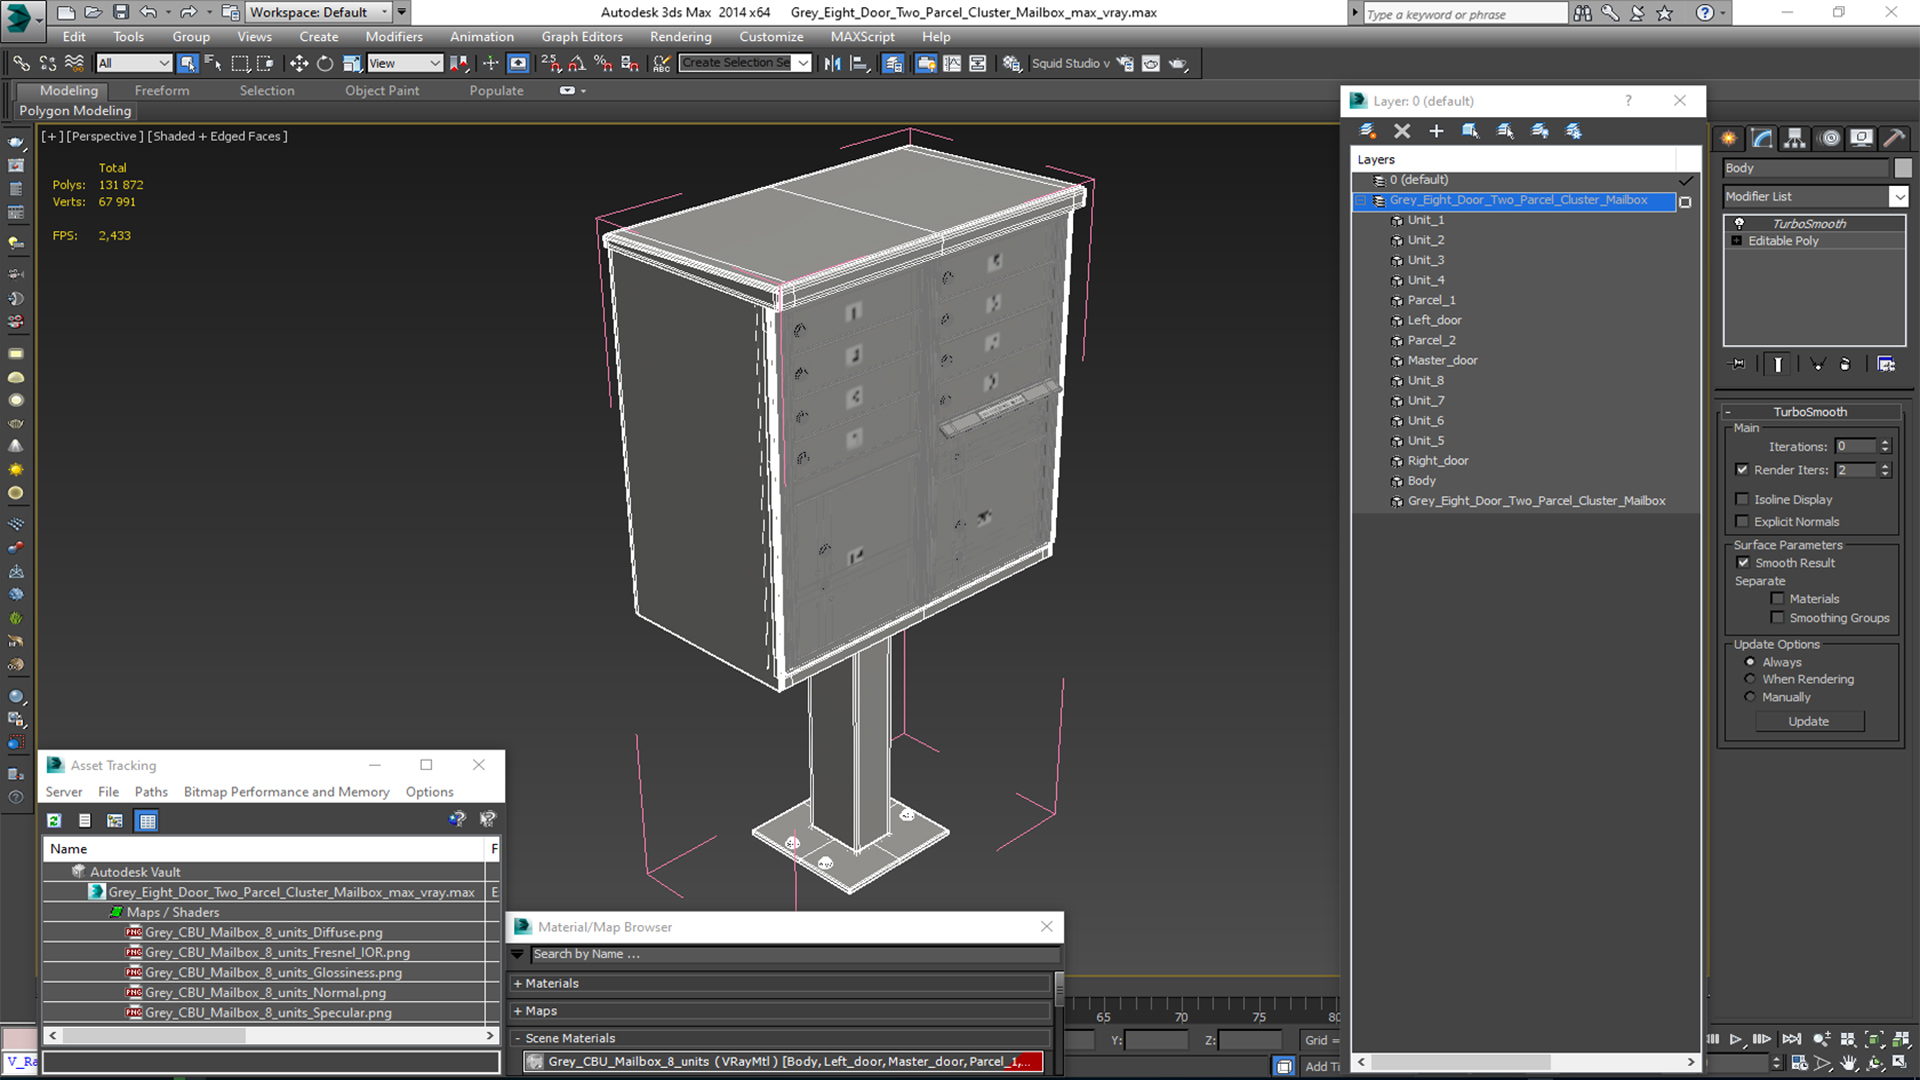The image size is (1920, 1080).
Task: Click the Mirror tool icon
Action: click(832, 63)
